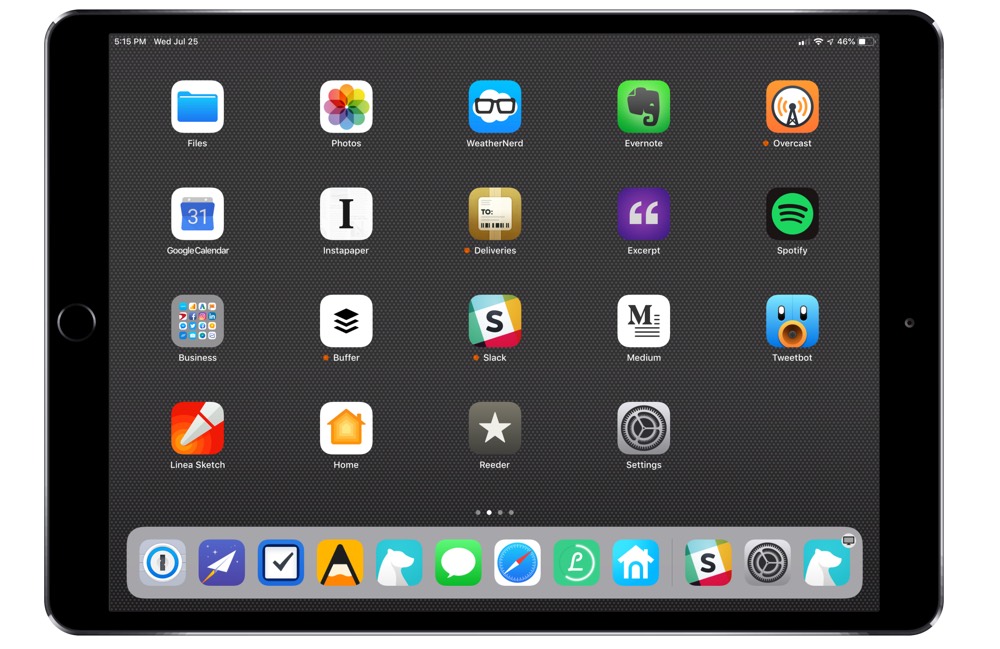Open Safari from the dock
Viewport: 1000px width, 649px height.
coord(517,563)
